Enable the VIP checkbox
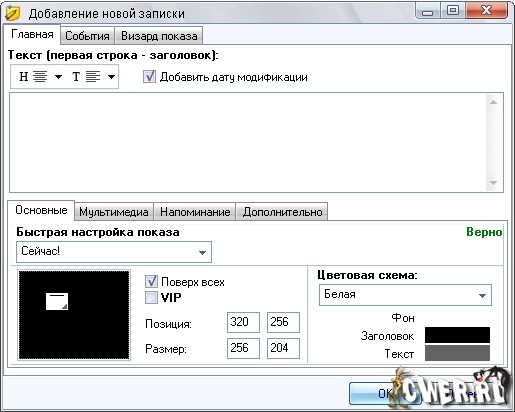 click(151, 297)
